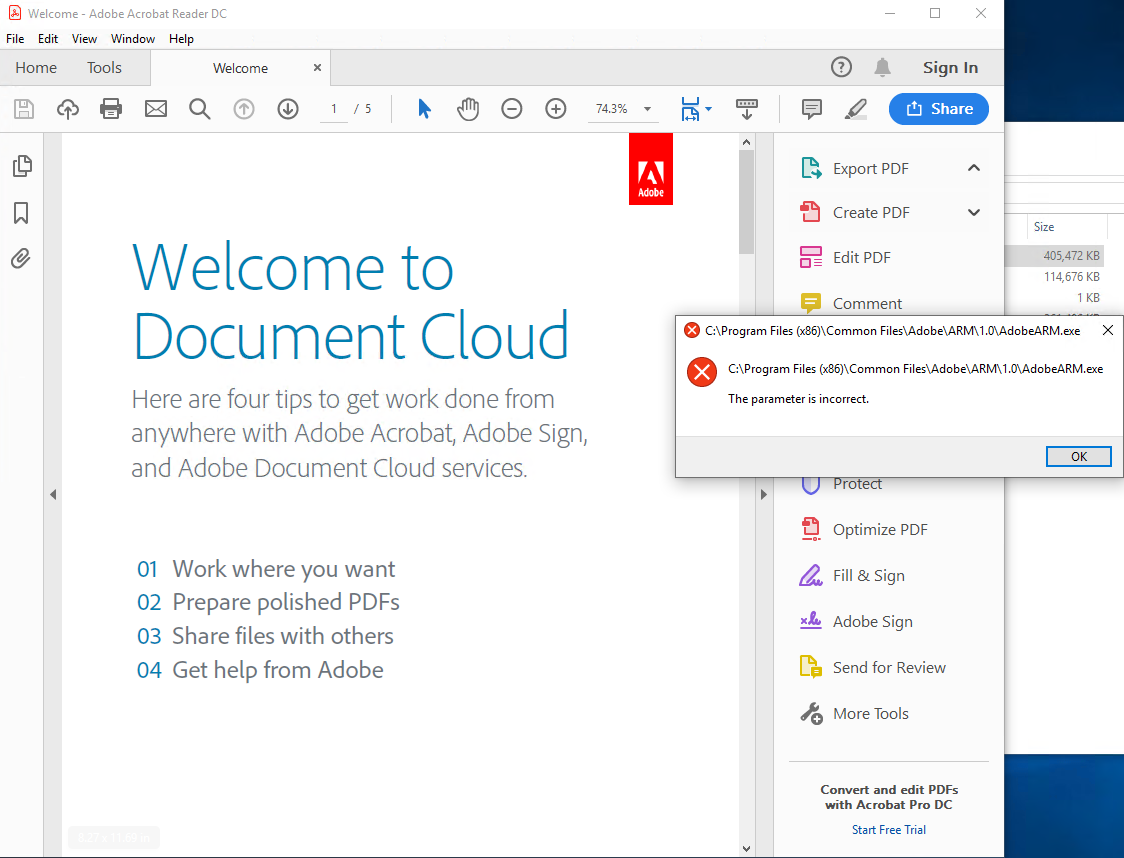Image resolution: width=1124 pixels, height=858 pixels.
Task: Close the Welcome document tab
Action: [318, 67]
